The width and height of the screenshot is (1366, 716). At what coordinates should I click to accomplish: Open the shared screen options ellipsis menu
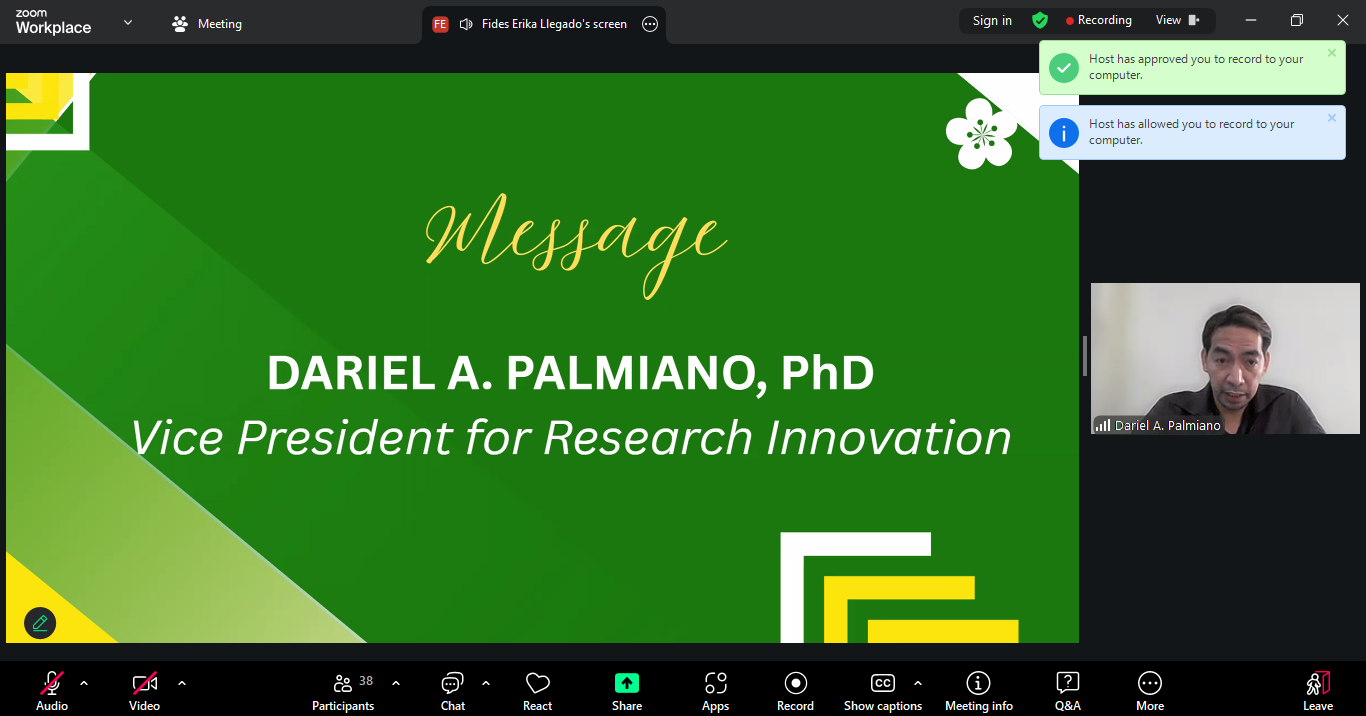pyautogui.click(x=650, y=24)
